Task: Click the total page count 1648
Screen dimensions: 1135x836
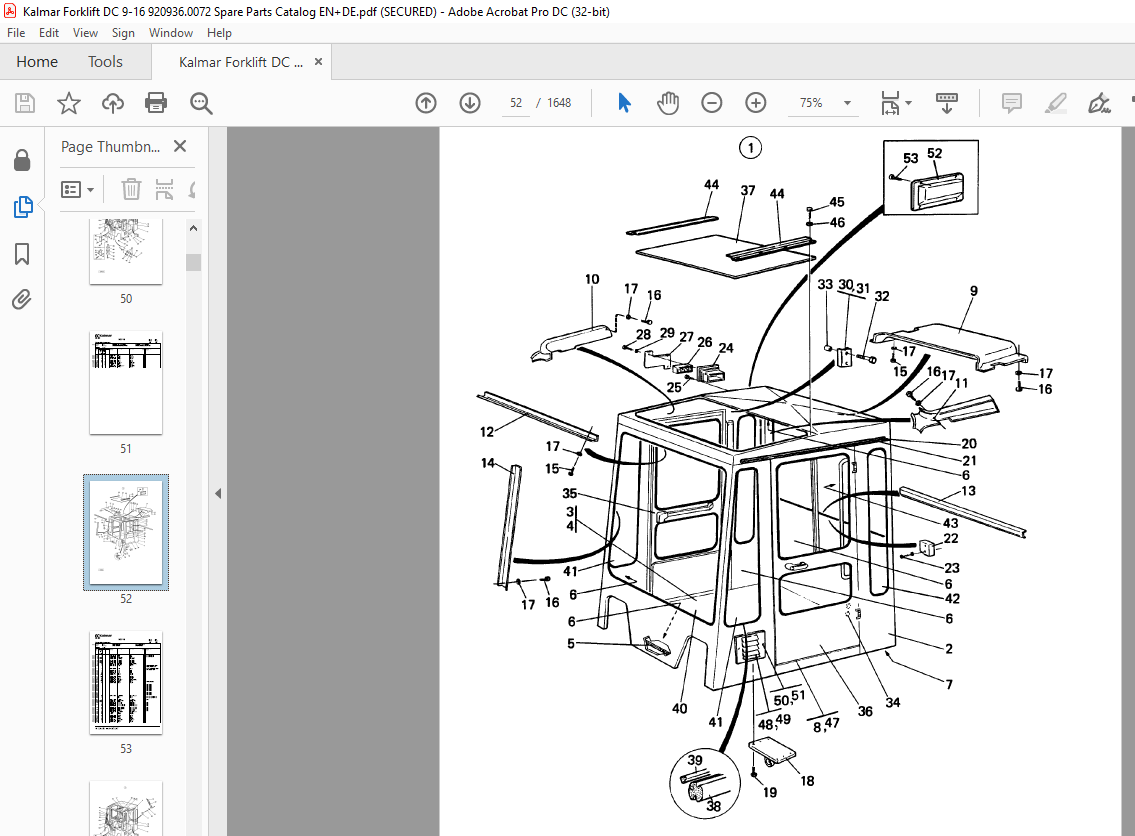Action: pos(559,103)
